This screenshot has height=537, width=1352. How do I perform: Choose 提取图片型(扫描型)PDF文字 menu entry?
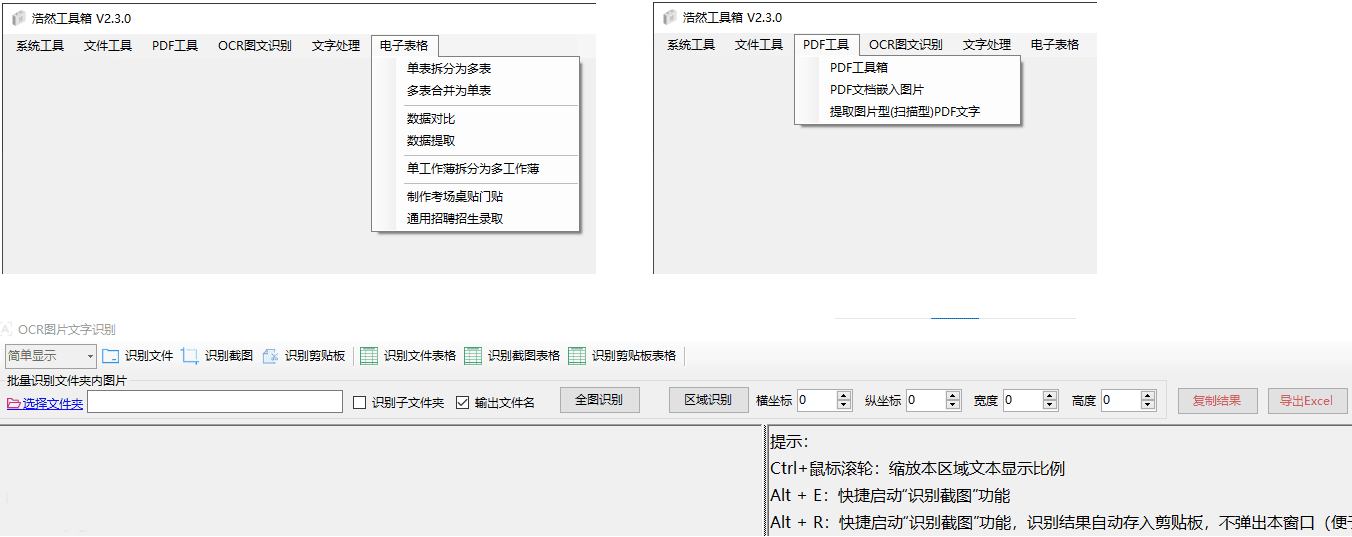tap(904, 112)
